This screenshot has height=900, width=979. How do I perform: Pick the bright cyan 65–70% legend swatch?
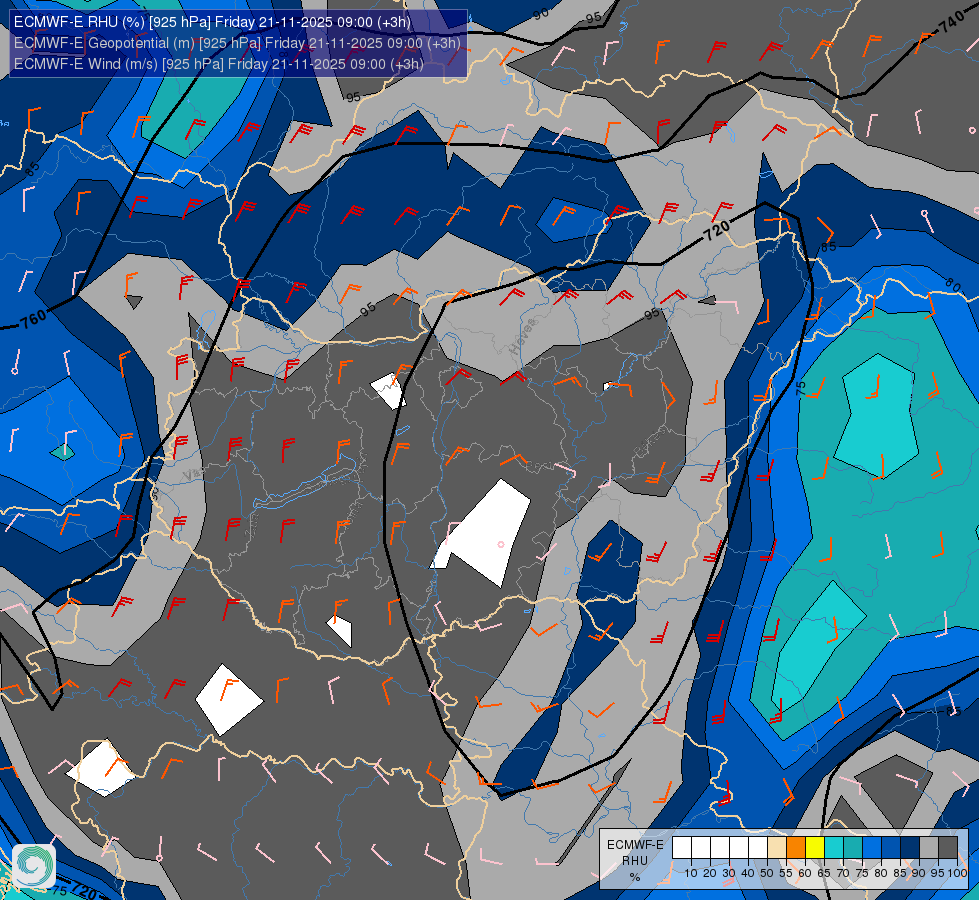(834, 848)
